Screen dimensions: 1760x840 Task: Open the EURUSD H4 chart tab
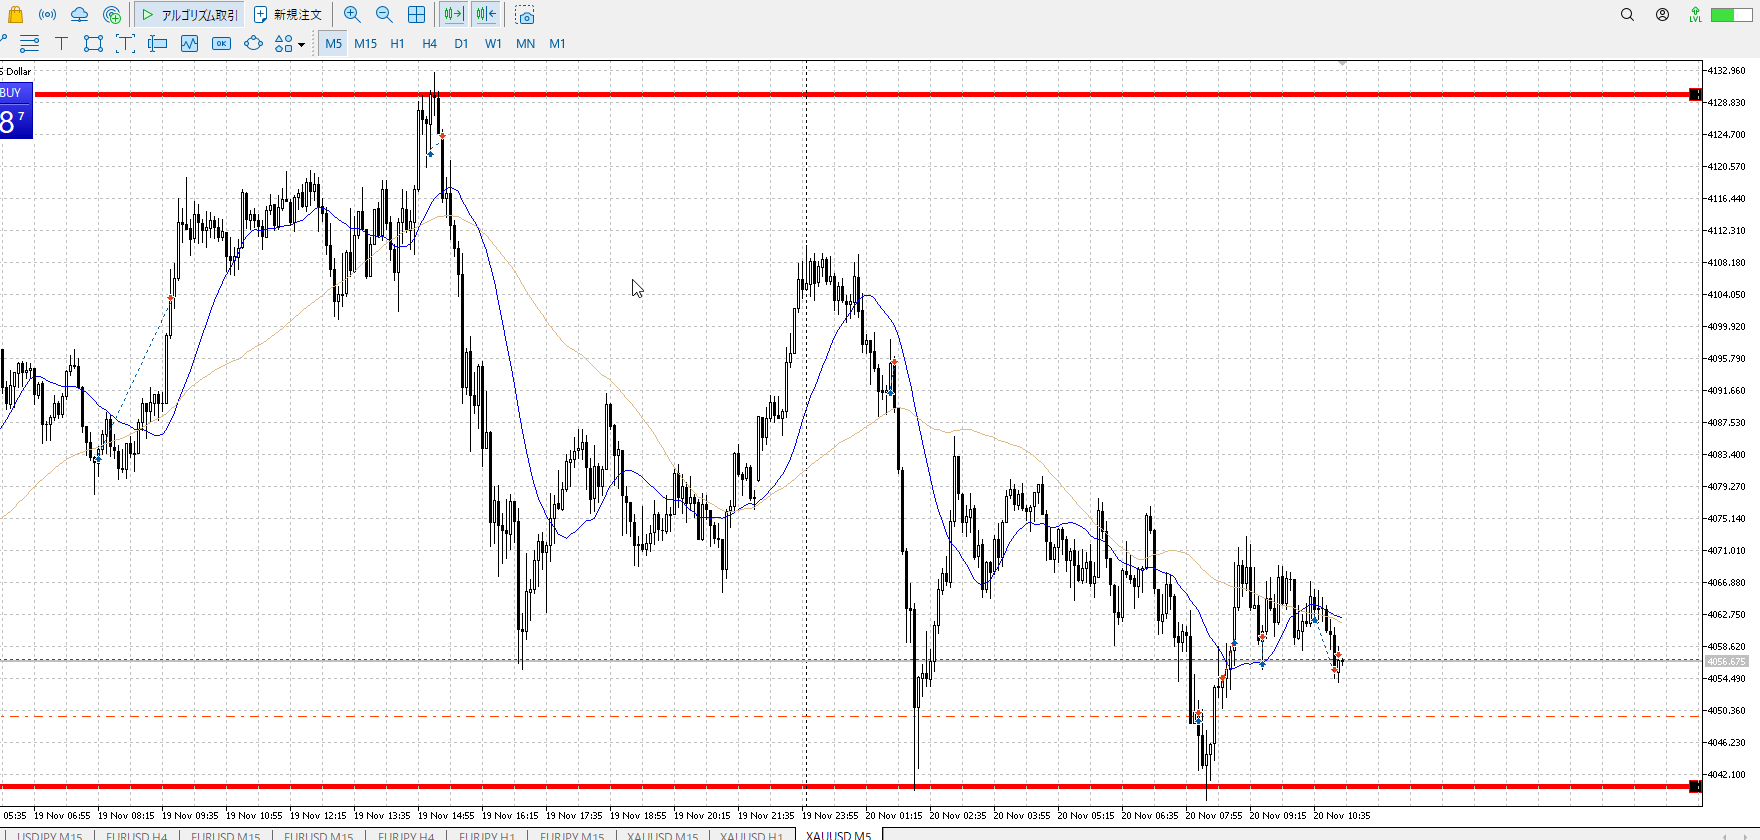point(136,835)
